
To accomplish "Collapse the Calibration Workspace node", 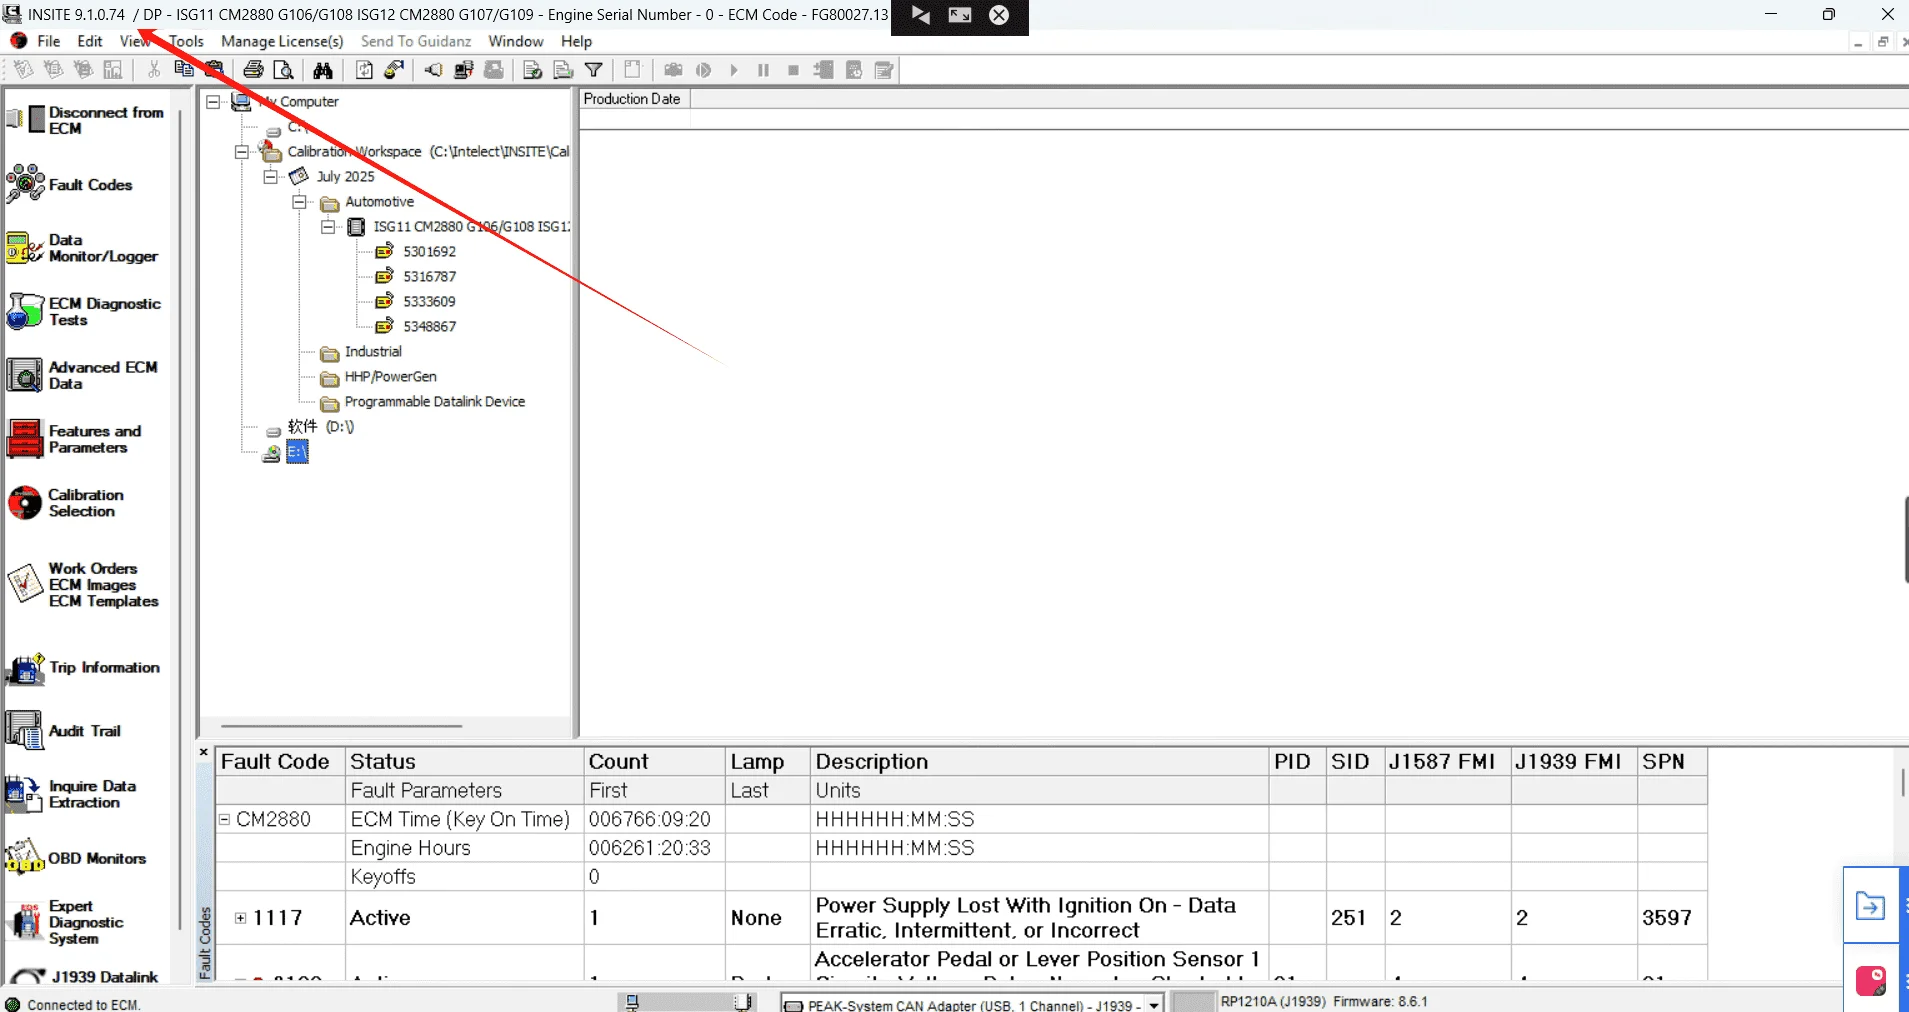I will [242, 152].
